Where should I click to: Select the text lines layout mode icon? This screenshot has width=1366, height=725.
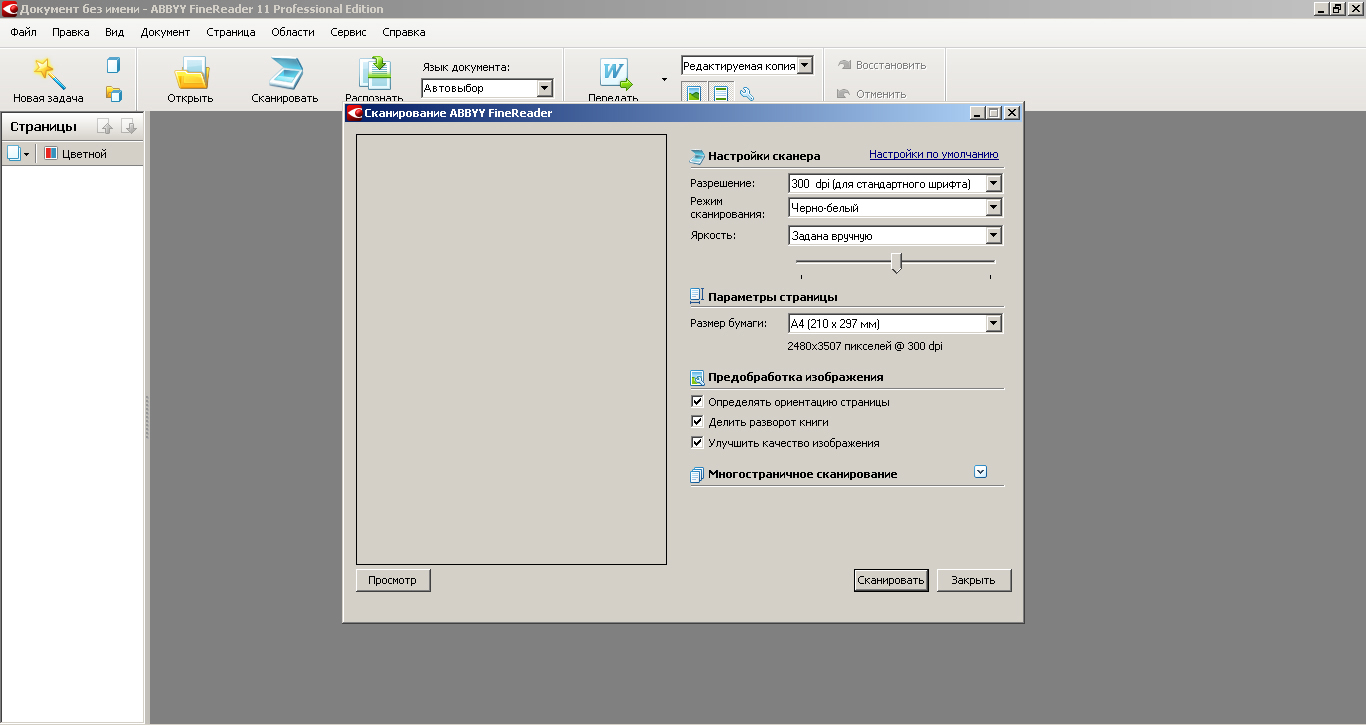click(720, 93)
